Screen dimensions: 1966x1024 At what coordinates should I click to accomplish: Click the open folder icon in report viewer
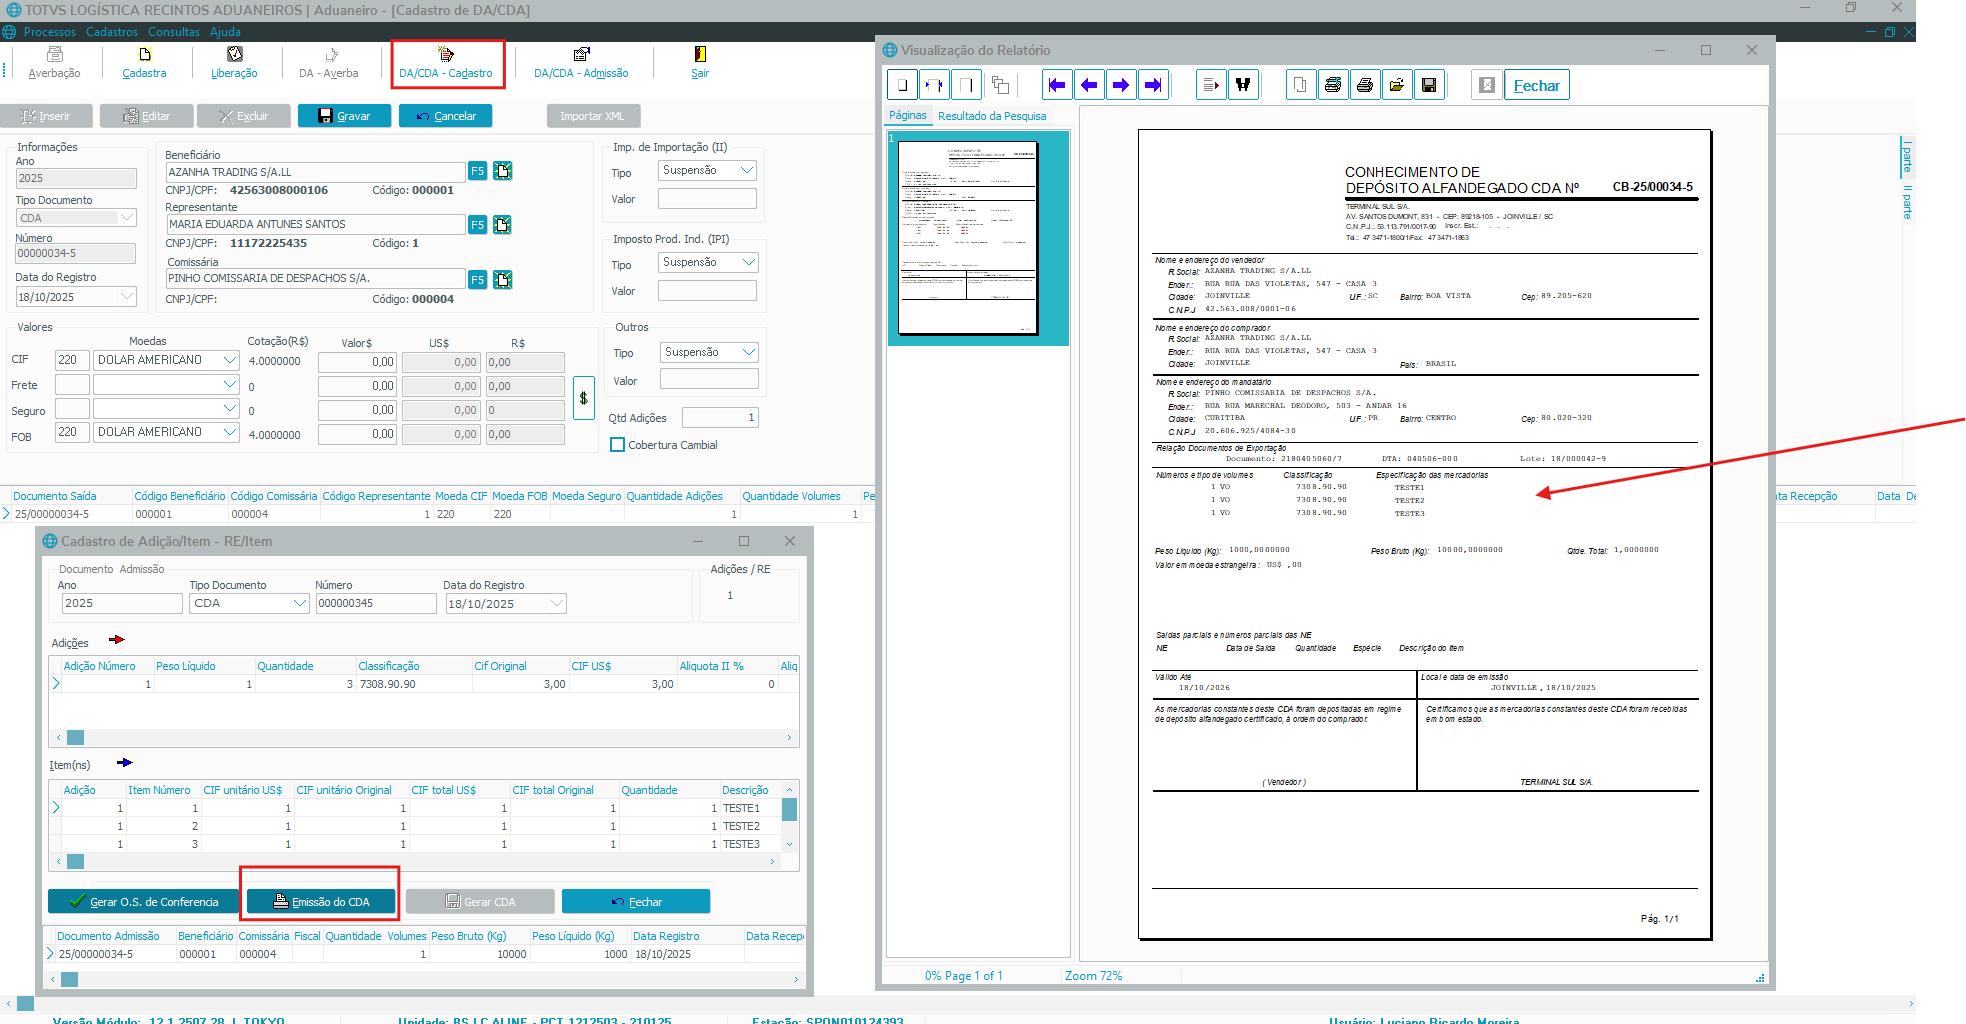pyautogui.click(x=1397, y=85)
